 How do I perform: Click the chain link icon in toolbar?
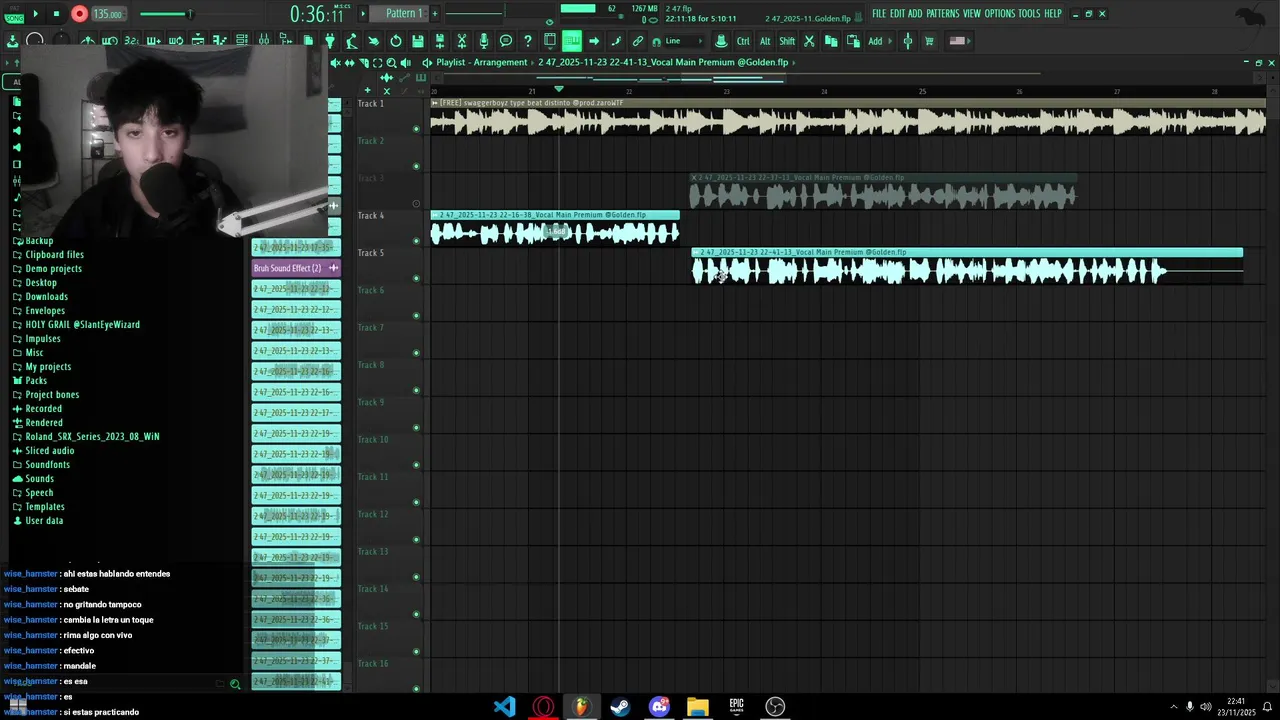click(x=638, y=41)
